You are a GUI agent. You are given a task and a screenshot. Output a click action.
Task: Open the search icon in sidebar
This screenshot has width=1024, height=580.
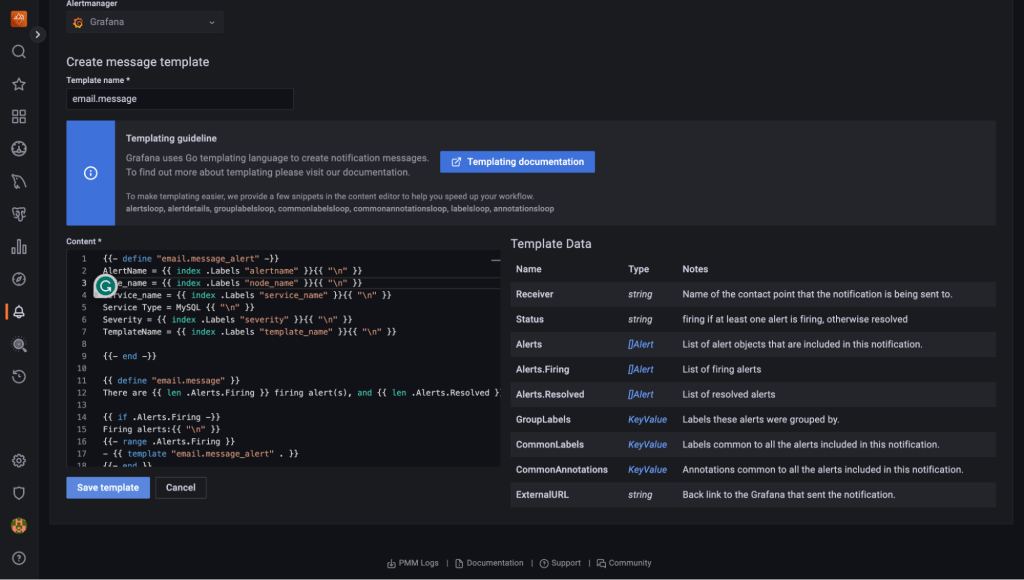coord(19,52)
